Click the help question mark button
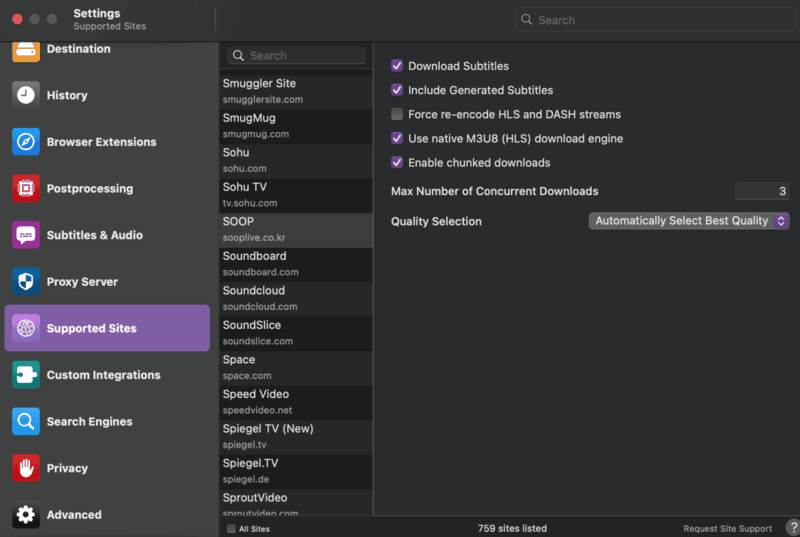The height and width of the screenshot is (537, 800). (793, 528)
